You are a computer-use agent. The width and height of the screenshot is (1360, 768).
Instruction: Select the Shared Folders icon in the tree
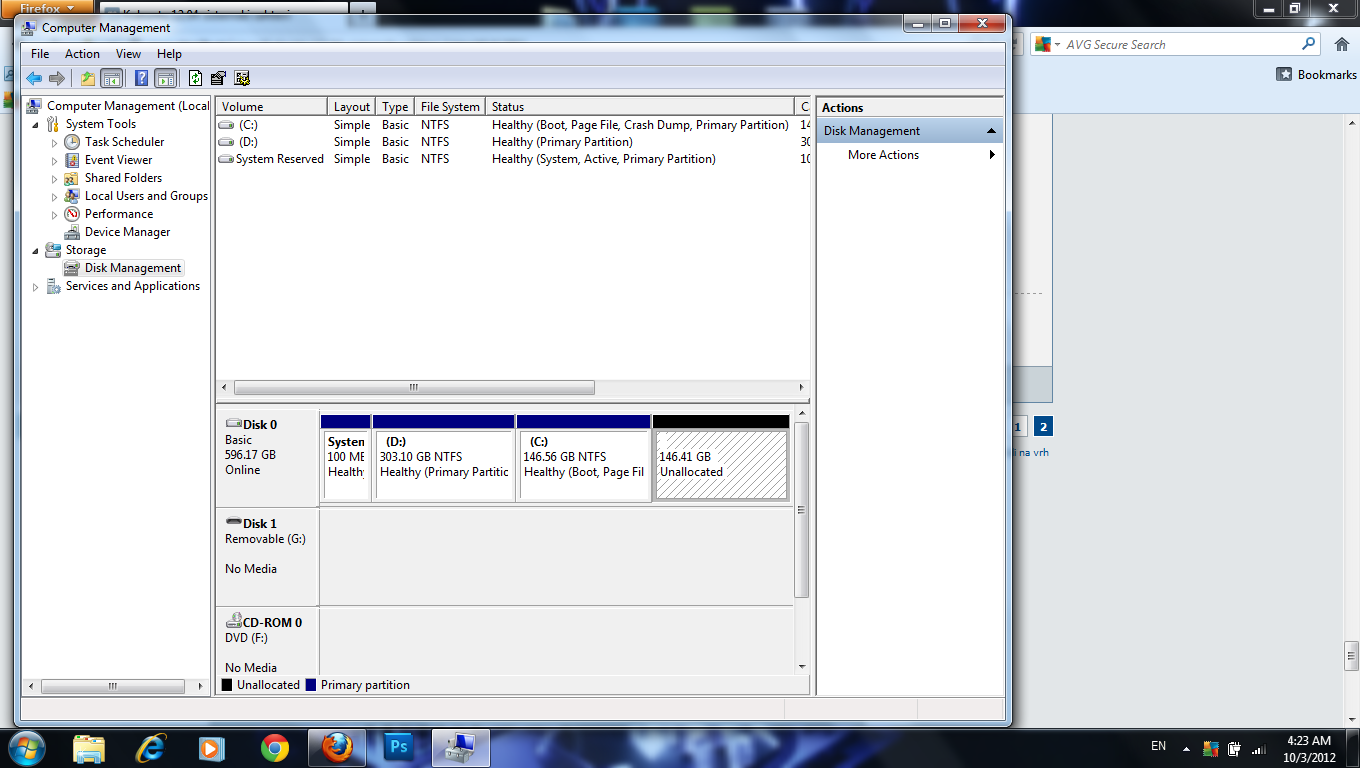(72, 178)
